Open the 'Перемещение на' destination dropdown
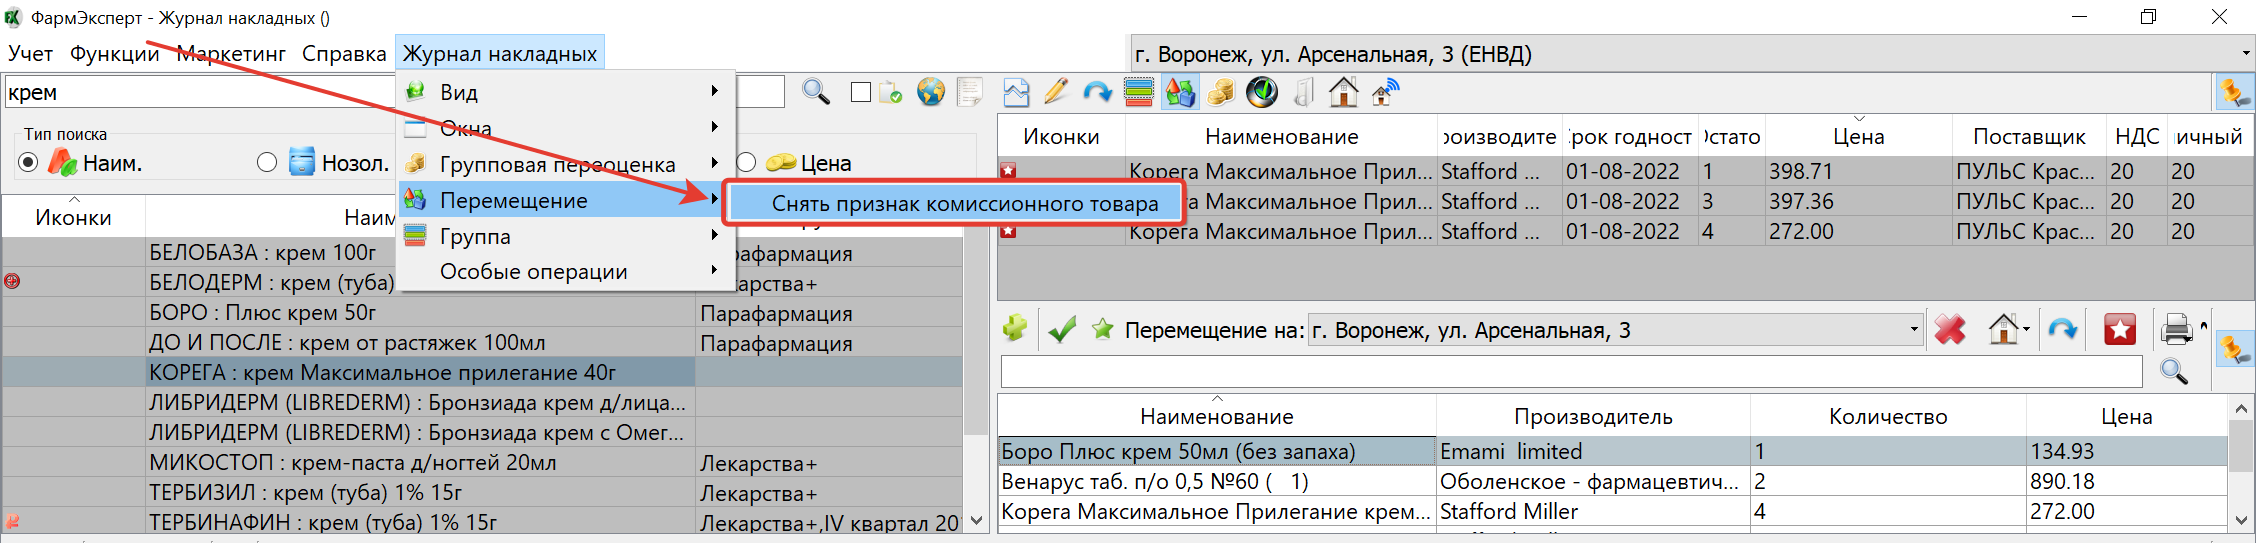The height and width of the screenshot is (543, 2256). [1913, 330]
